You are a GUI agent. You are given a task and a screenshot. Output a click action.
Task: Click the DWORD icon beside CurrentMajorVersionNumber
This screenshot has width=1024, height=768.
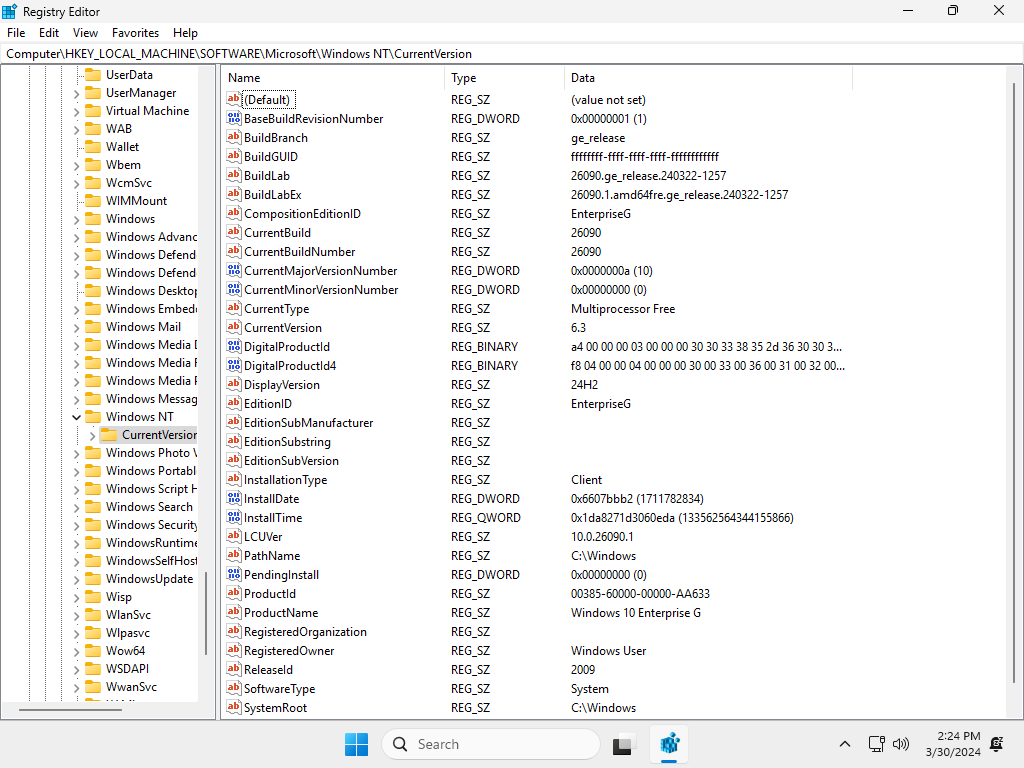[x=234, y=270]
